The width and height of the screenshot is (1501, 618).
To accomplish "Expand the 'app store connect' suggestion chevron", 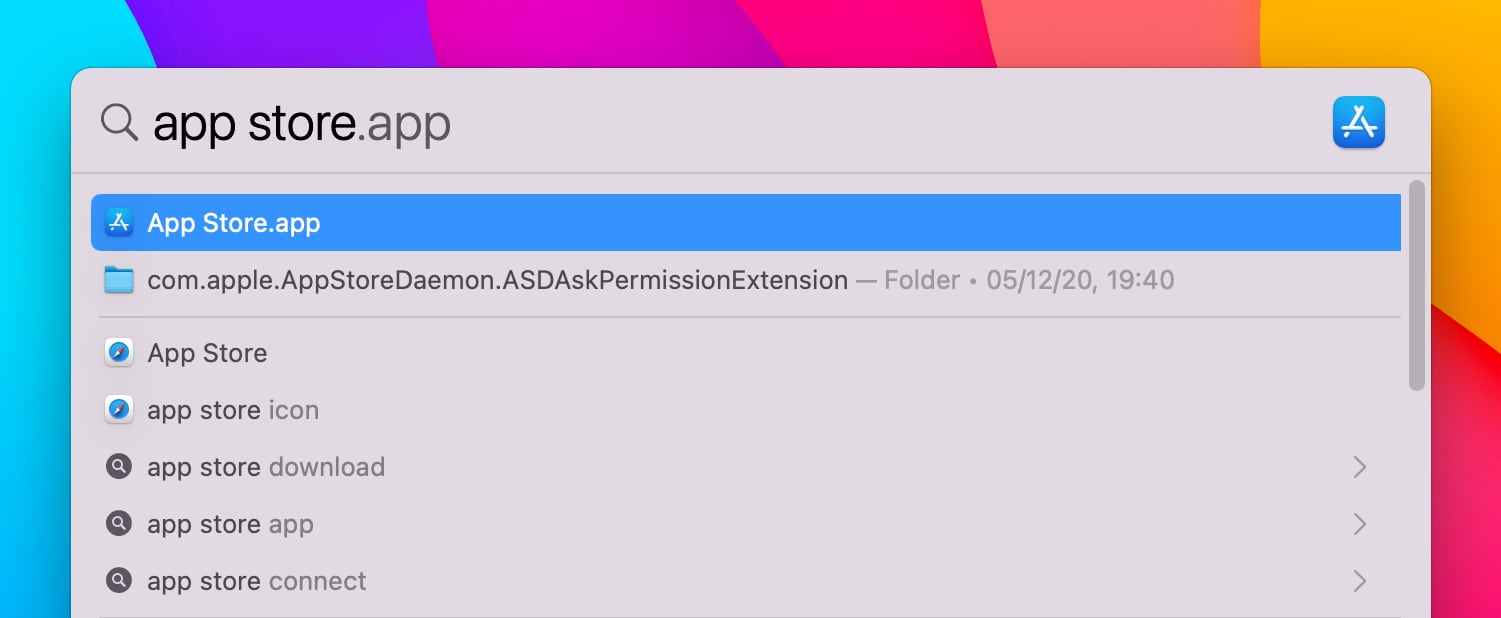I will pos(1359,581).
